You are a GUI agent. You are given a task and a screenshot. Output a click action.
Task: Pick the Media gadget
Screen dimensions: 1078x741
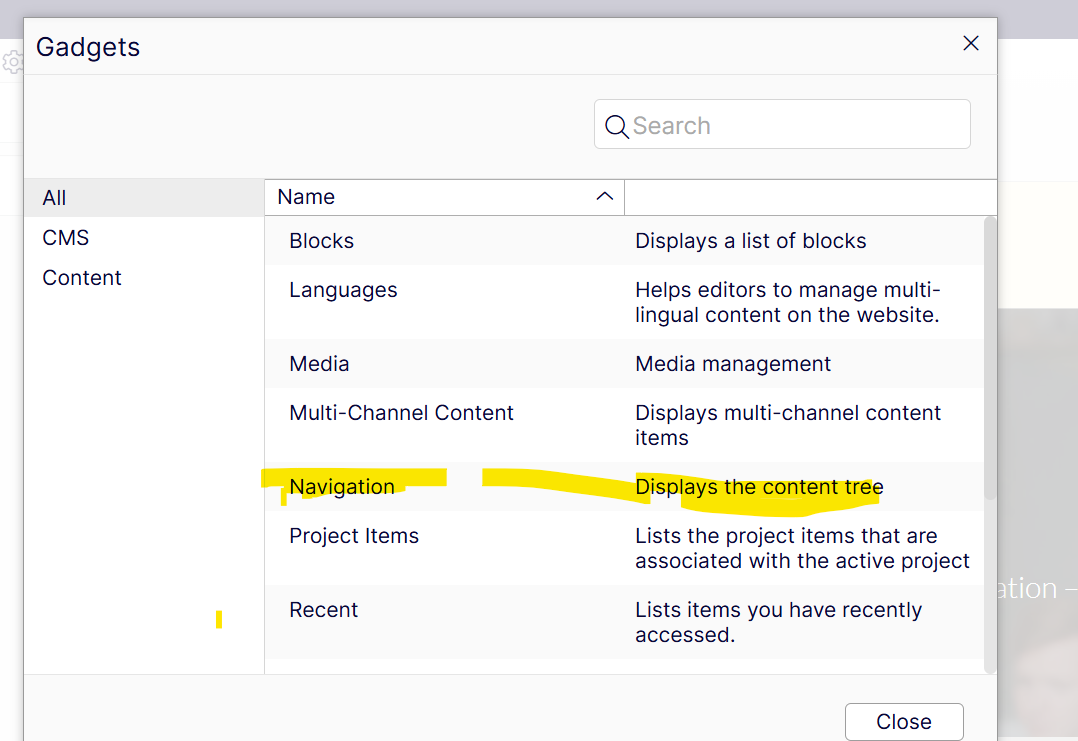pyautogui.click(x=319, y=364)
